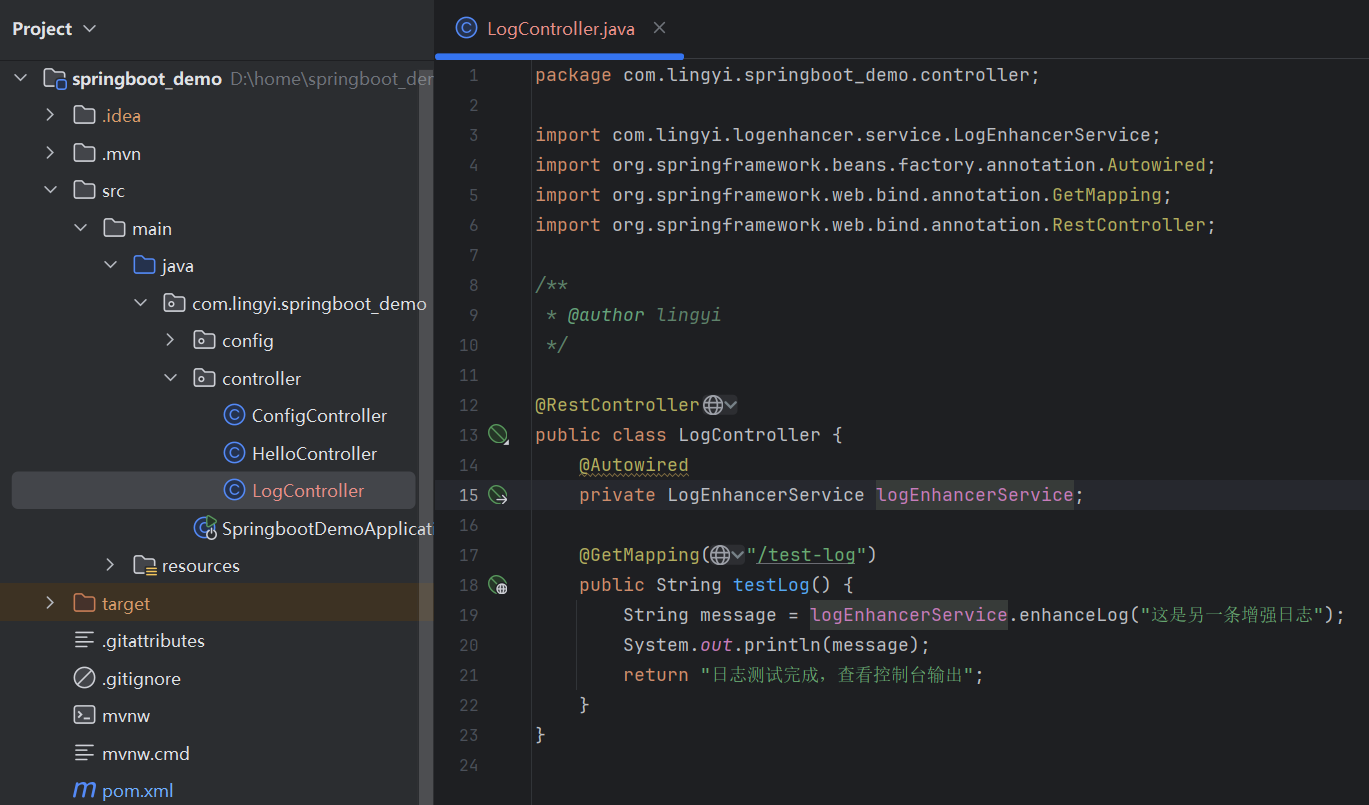Collapse the controller package in the Project tree
This screenshot has height=805, width=1369.
pos(170,378)
